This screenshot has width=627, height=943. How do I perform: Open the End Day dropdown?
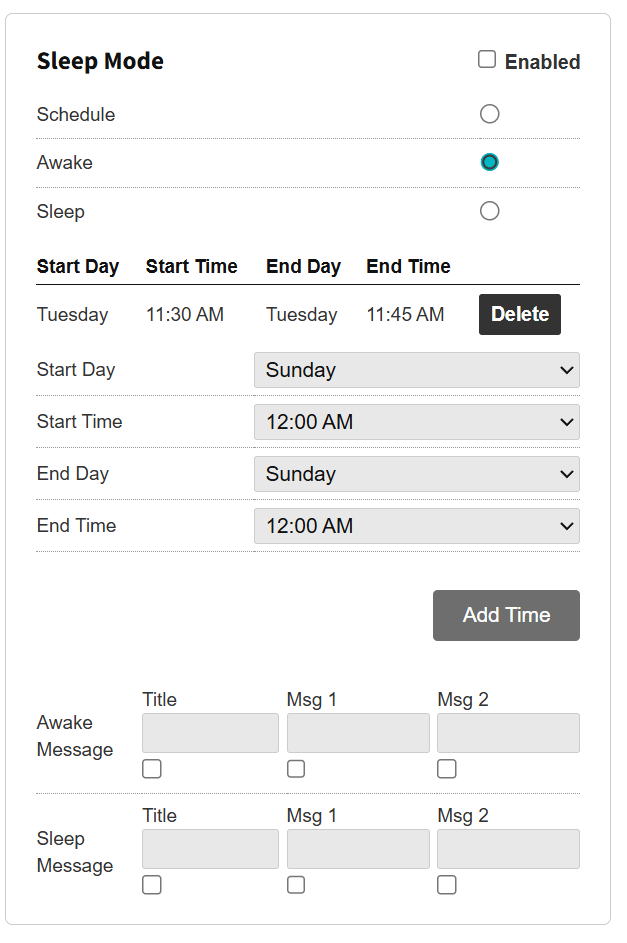[416, 474]
